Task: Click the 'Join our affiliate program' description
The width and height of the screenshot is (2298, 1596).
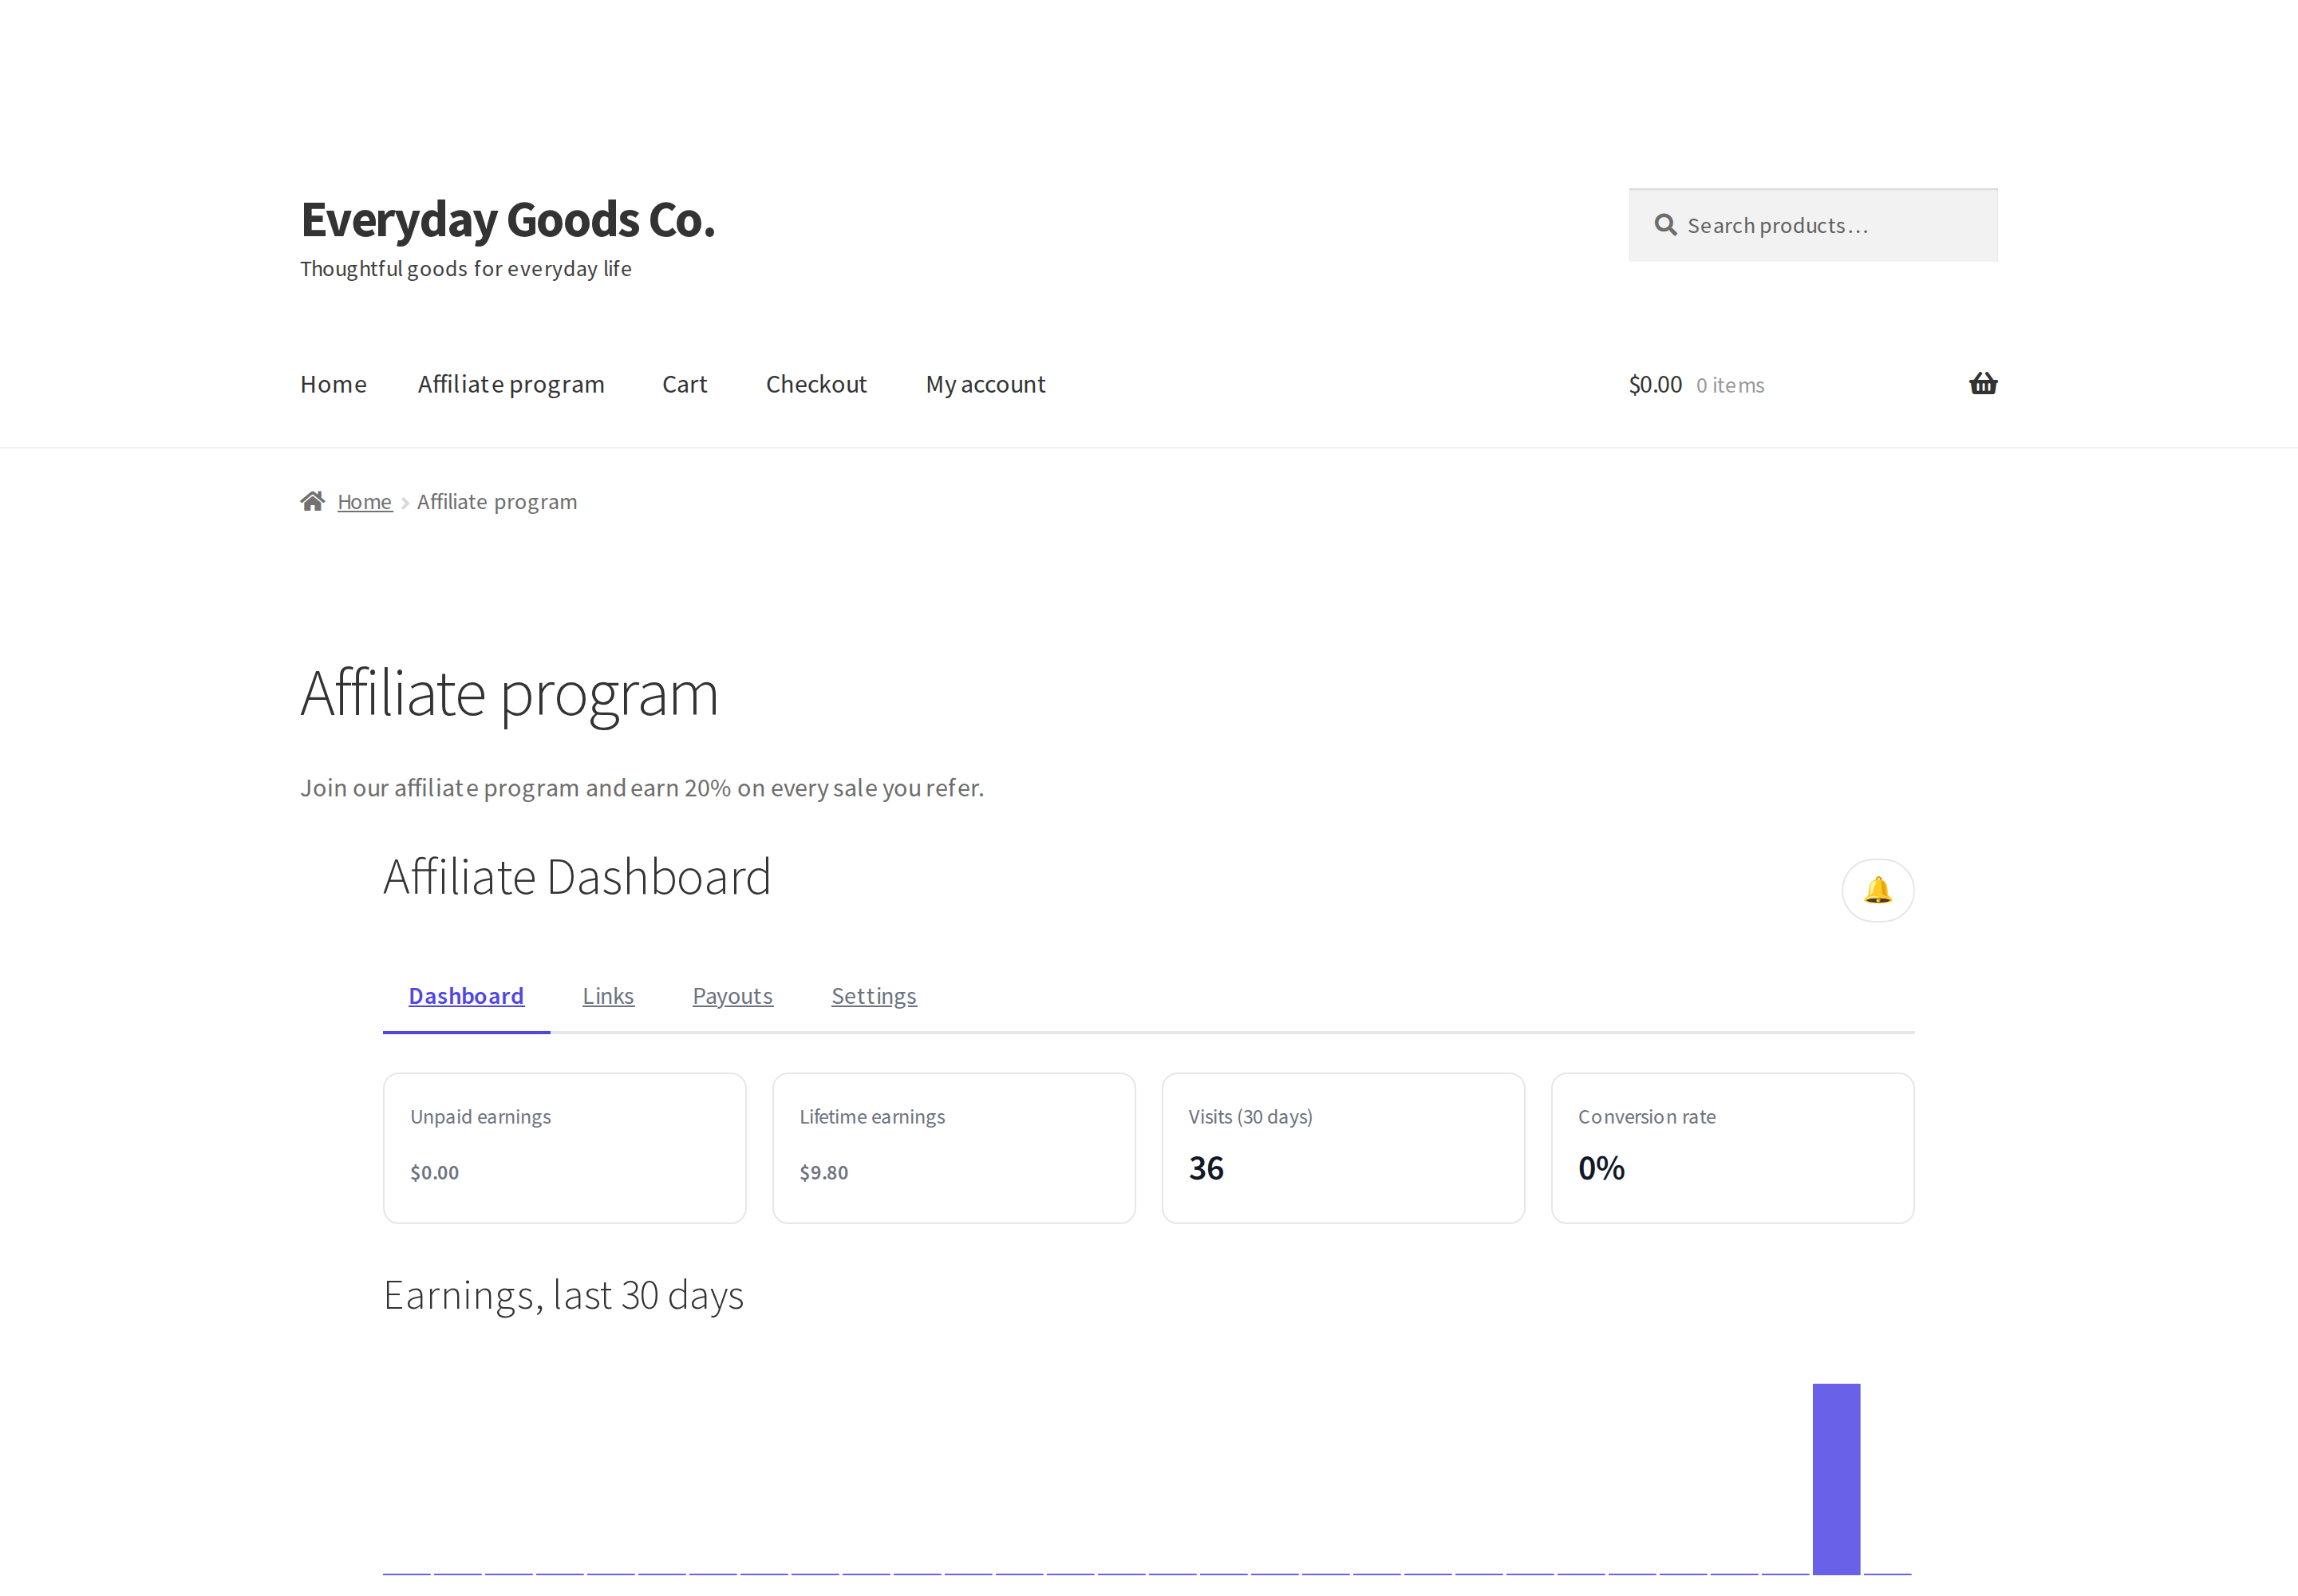Action: click(x=642, y=788)
